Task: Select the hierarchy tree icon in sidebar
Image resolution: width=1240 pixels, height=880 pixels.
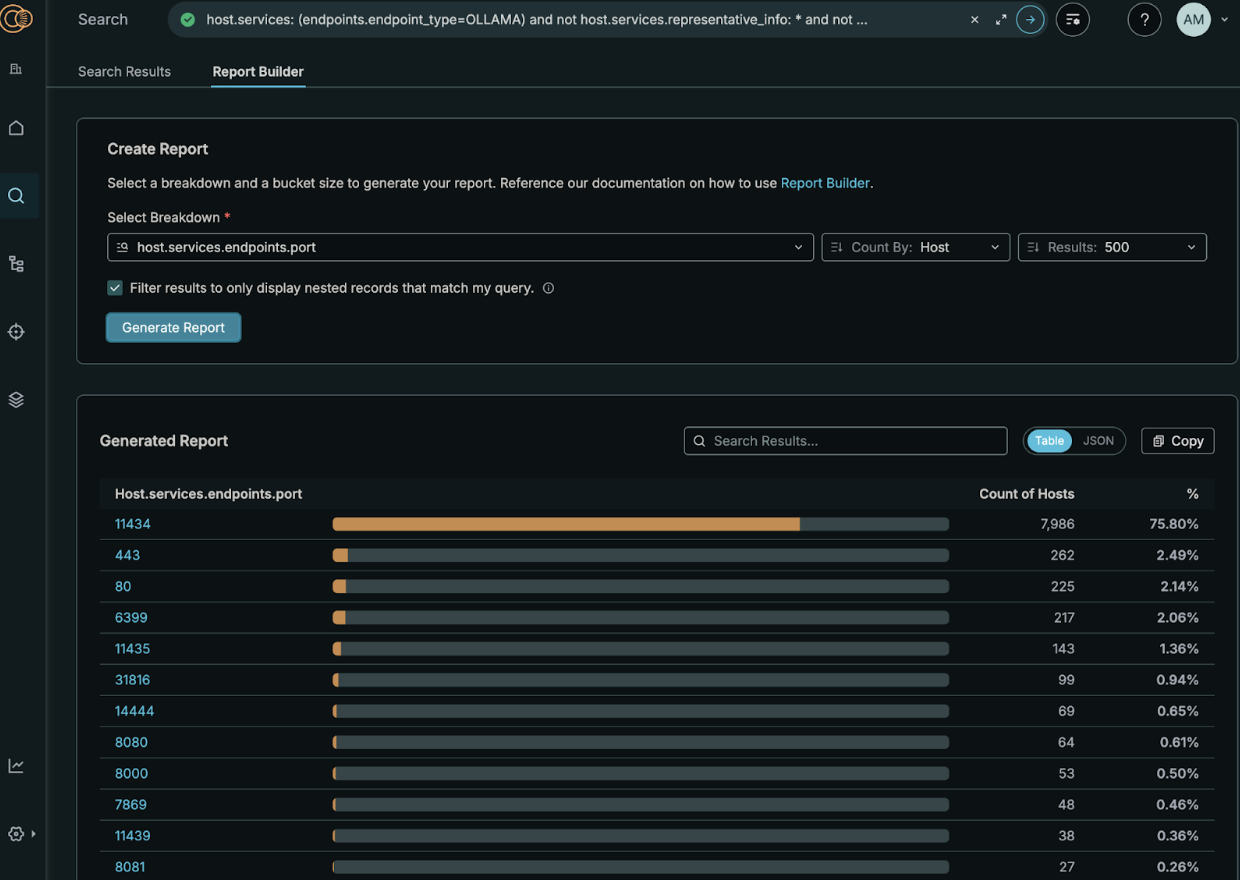Action: (15, 263)
